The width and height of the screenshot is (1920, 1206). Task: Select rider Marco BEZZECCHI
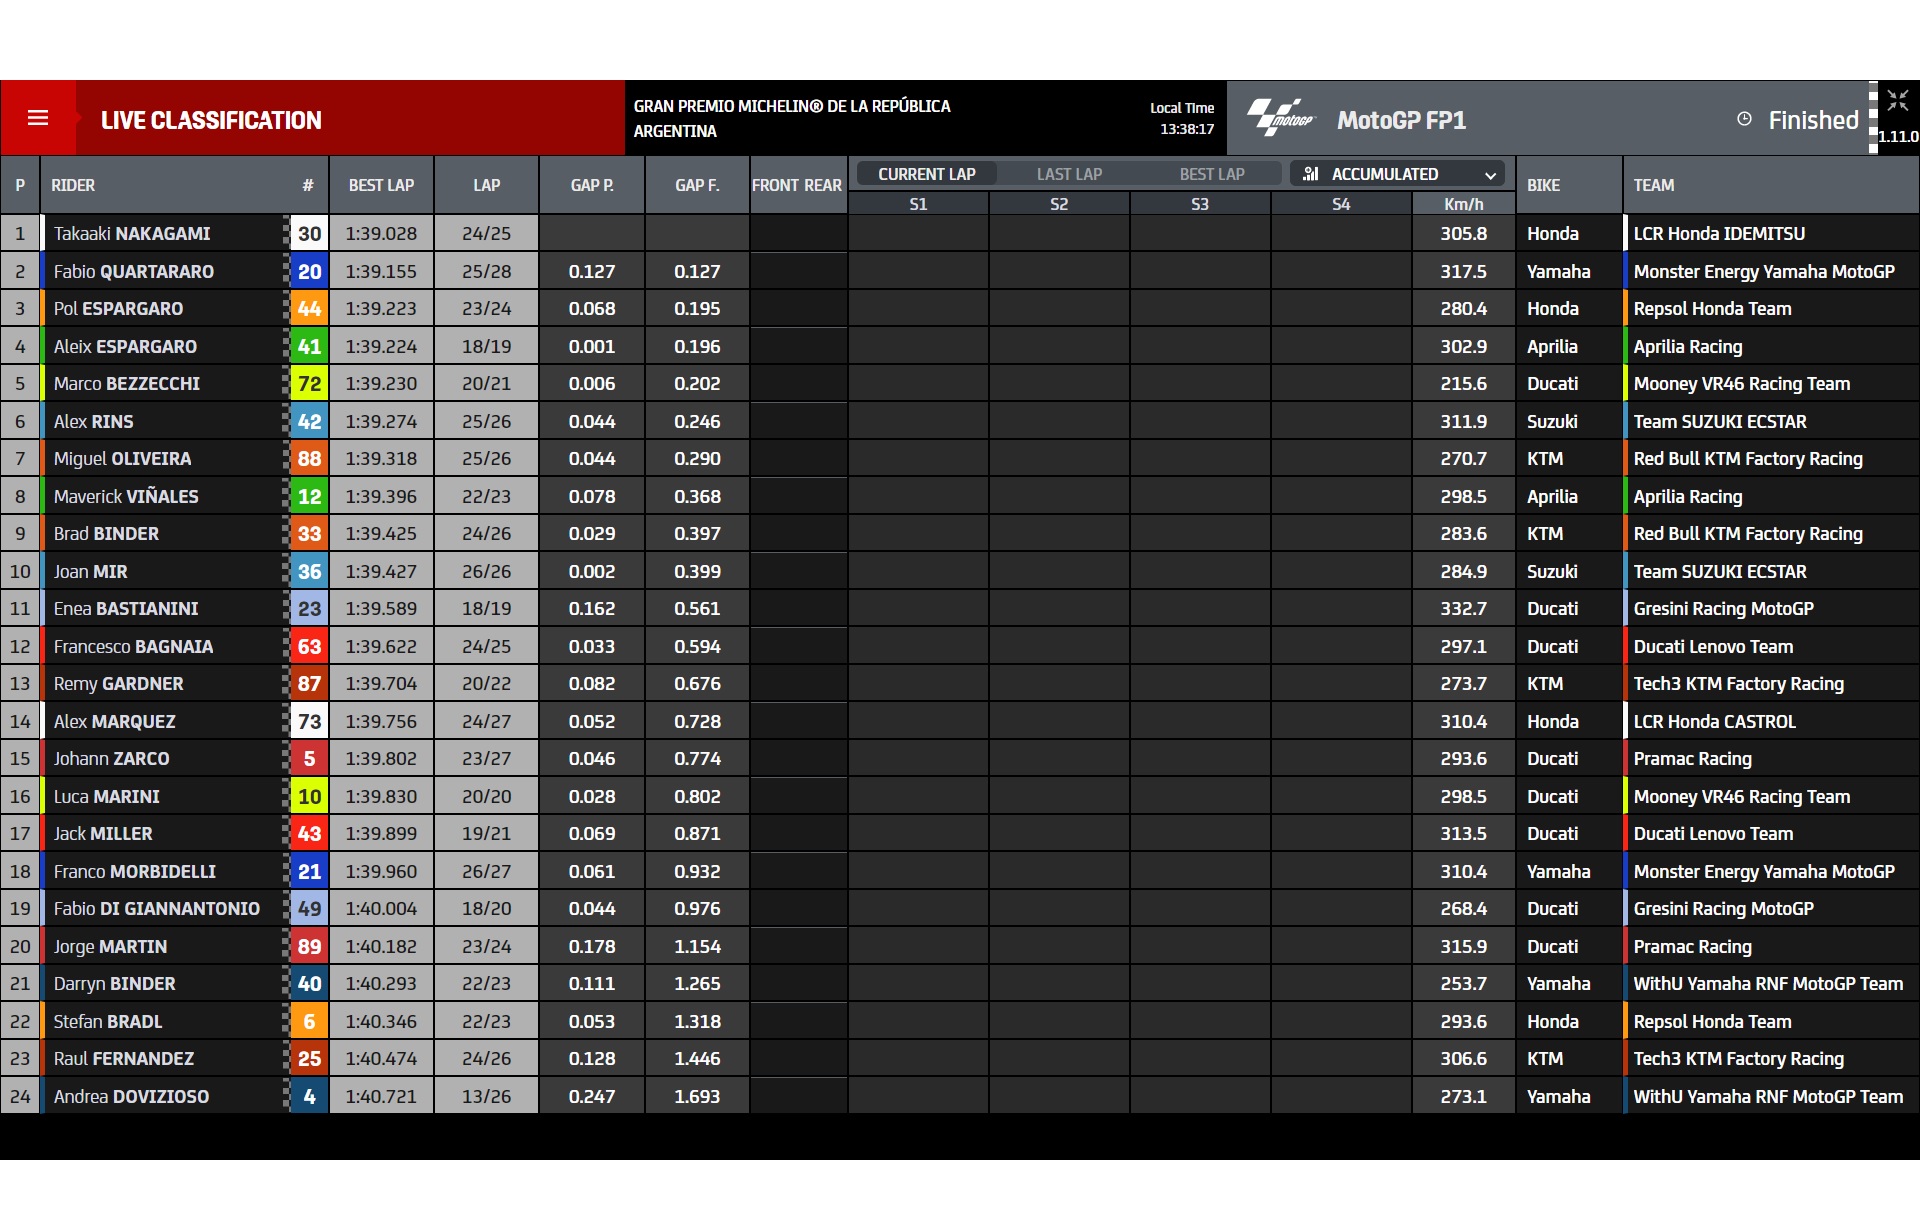click(x=127, y=383)
